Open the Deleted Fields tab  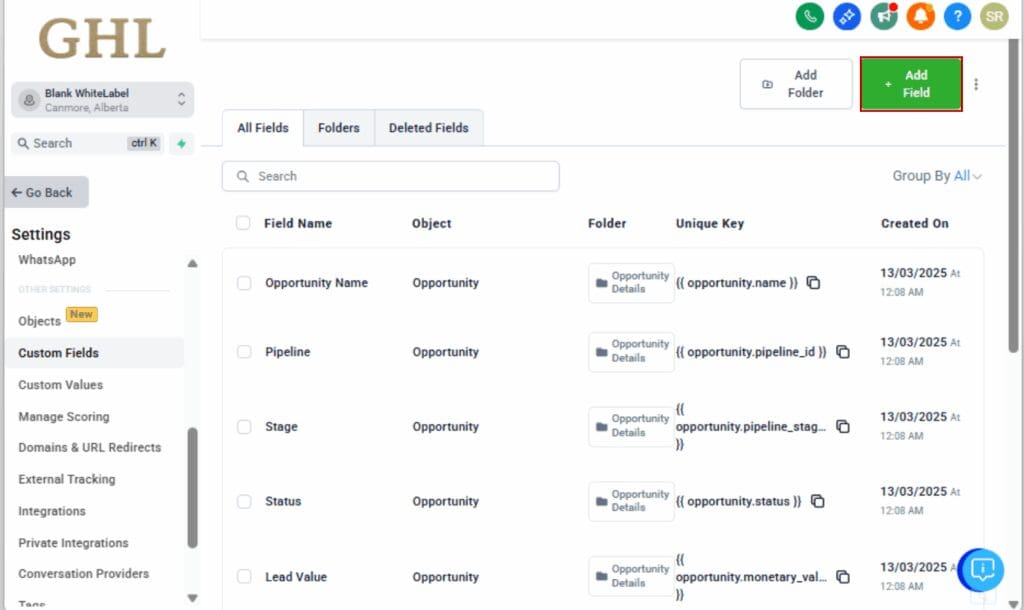click(428, 127)
